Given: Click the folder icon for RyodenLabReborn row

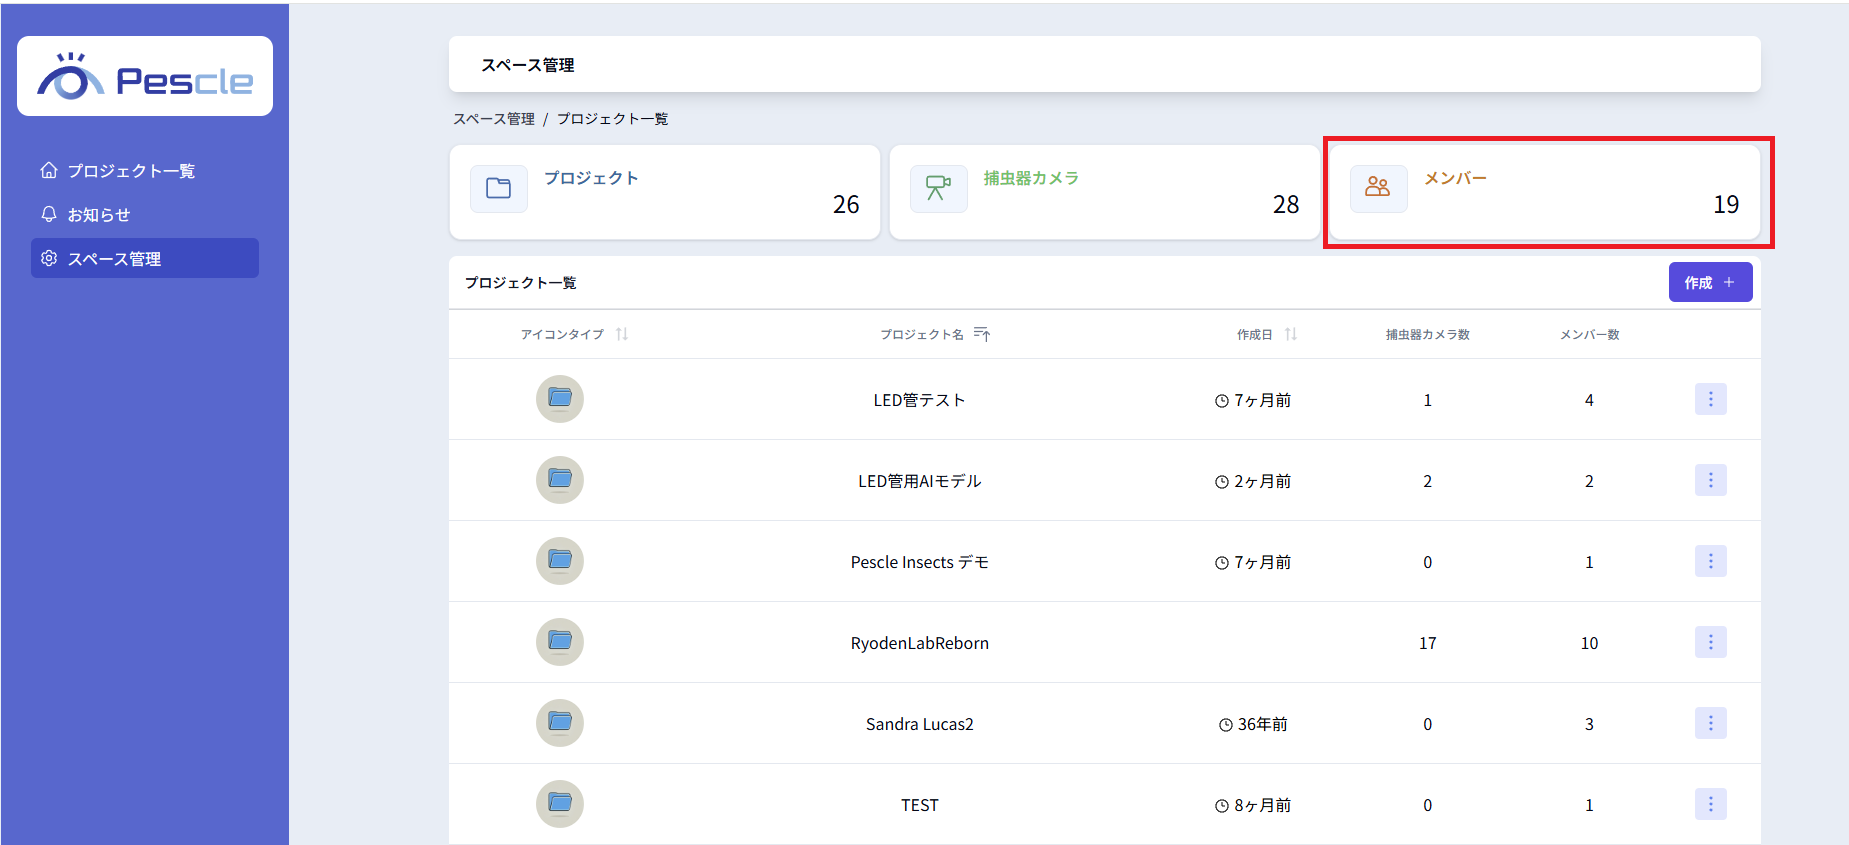Looking at the screenshot, I should 560,642.
